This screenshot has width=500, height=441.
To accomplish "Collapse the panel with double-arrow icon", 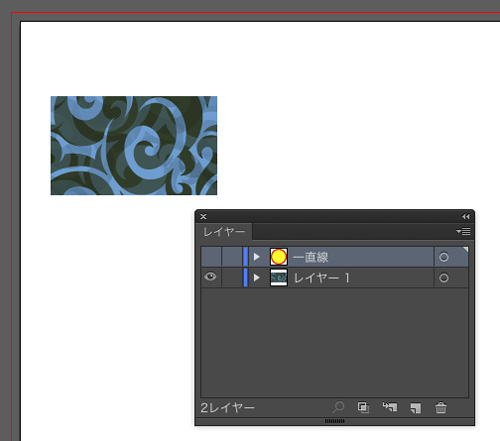I will [466, 217].
